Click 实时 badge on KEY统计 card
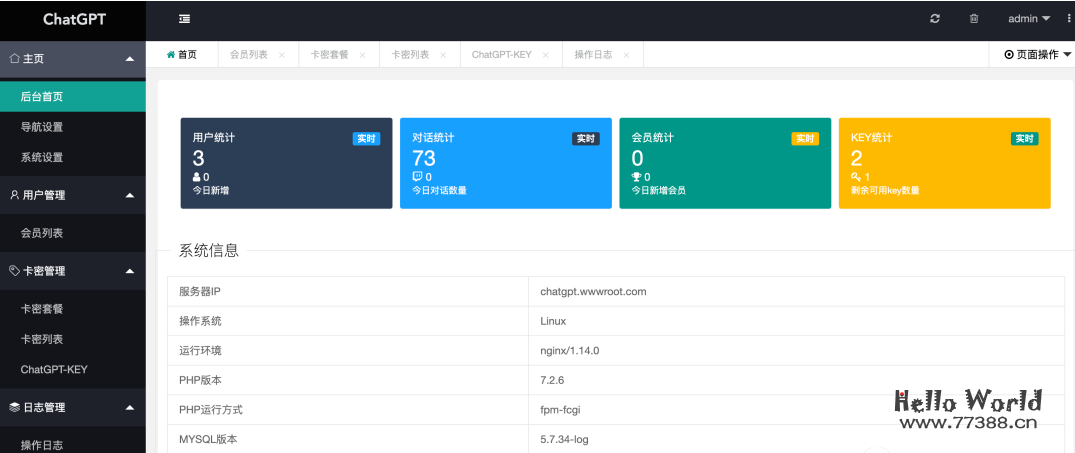This screenshot has width=1075, height=453. (x=1024, y=138)
